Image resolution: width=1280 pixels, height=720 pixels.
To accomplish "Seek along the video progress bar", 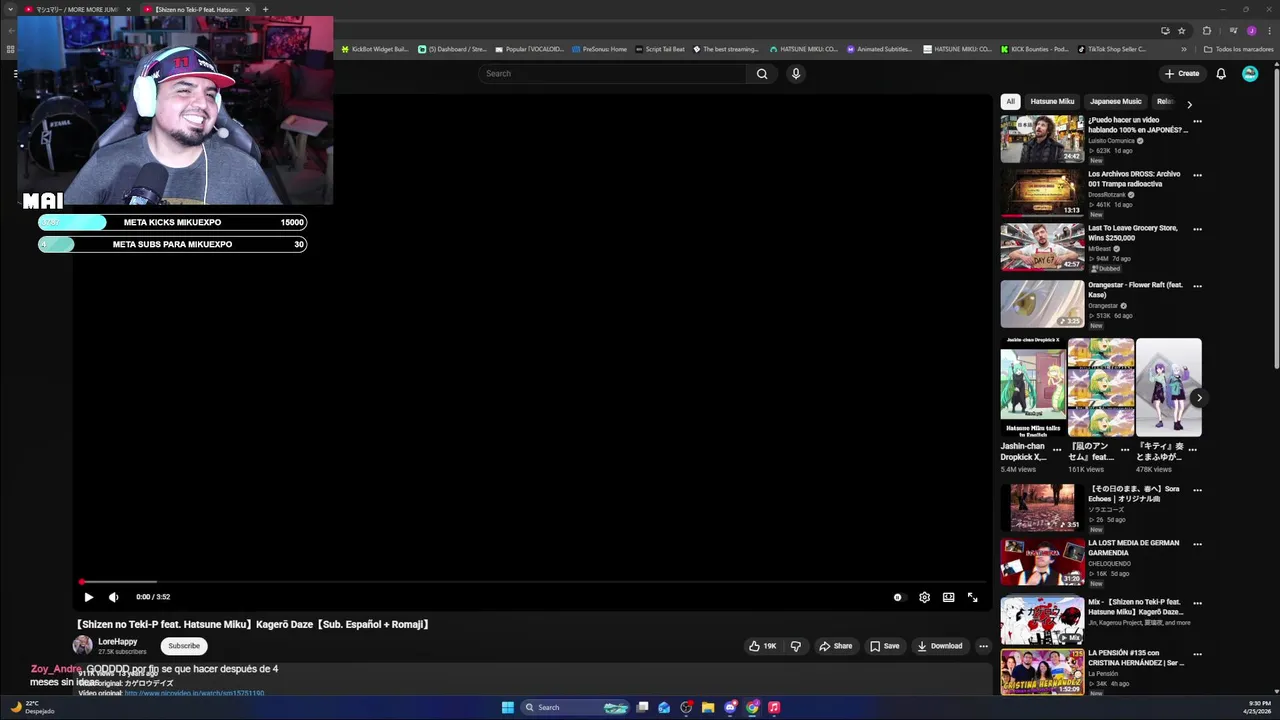I will coord(532,581).
